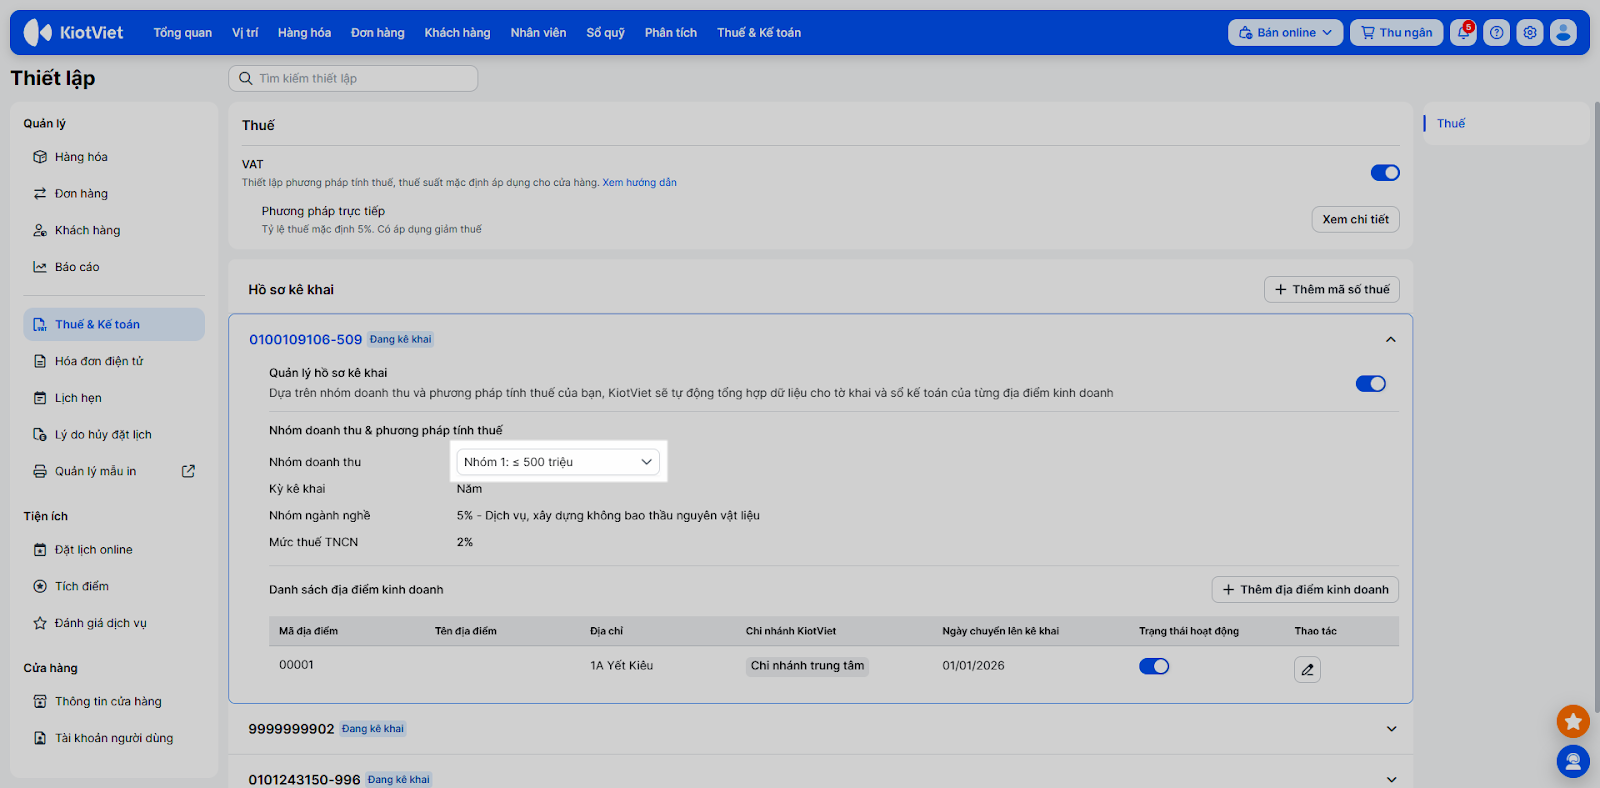Click the Chi nhánh trung tâm branch tag
The width and height of the screenshot is (1600, 788).
pos(807,666)
